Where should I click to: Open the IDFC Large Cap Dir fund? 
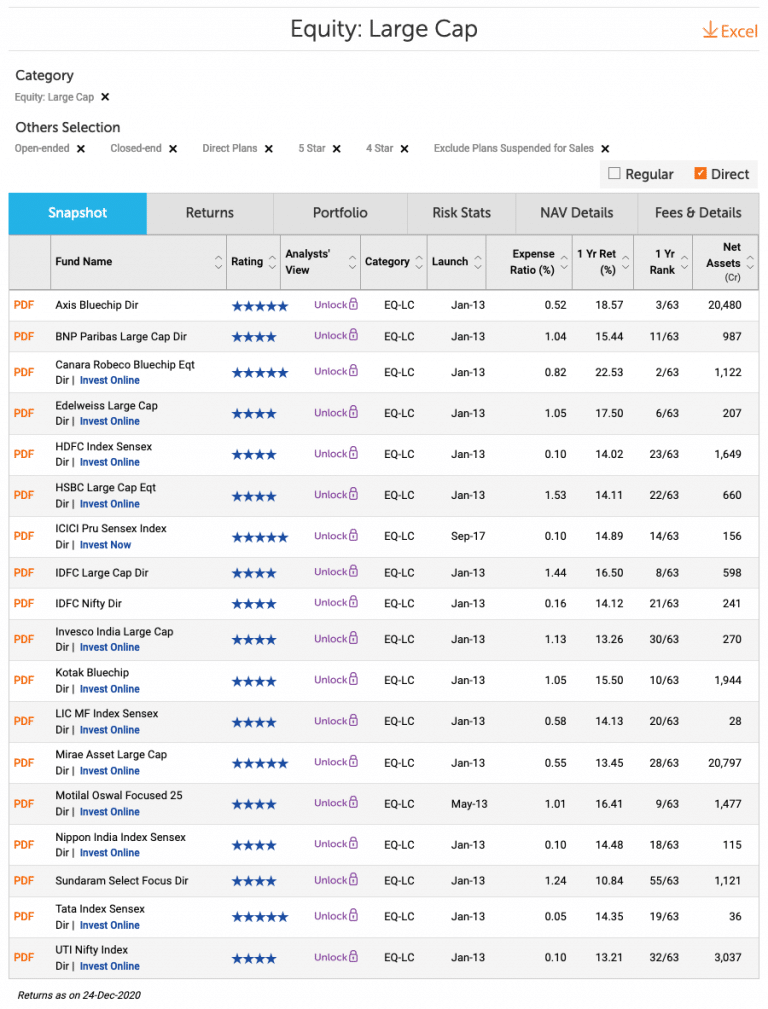102,573
